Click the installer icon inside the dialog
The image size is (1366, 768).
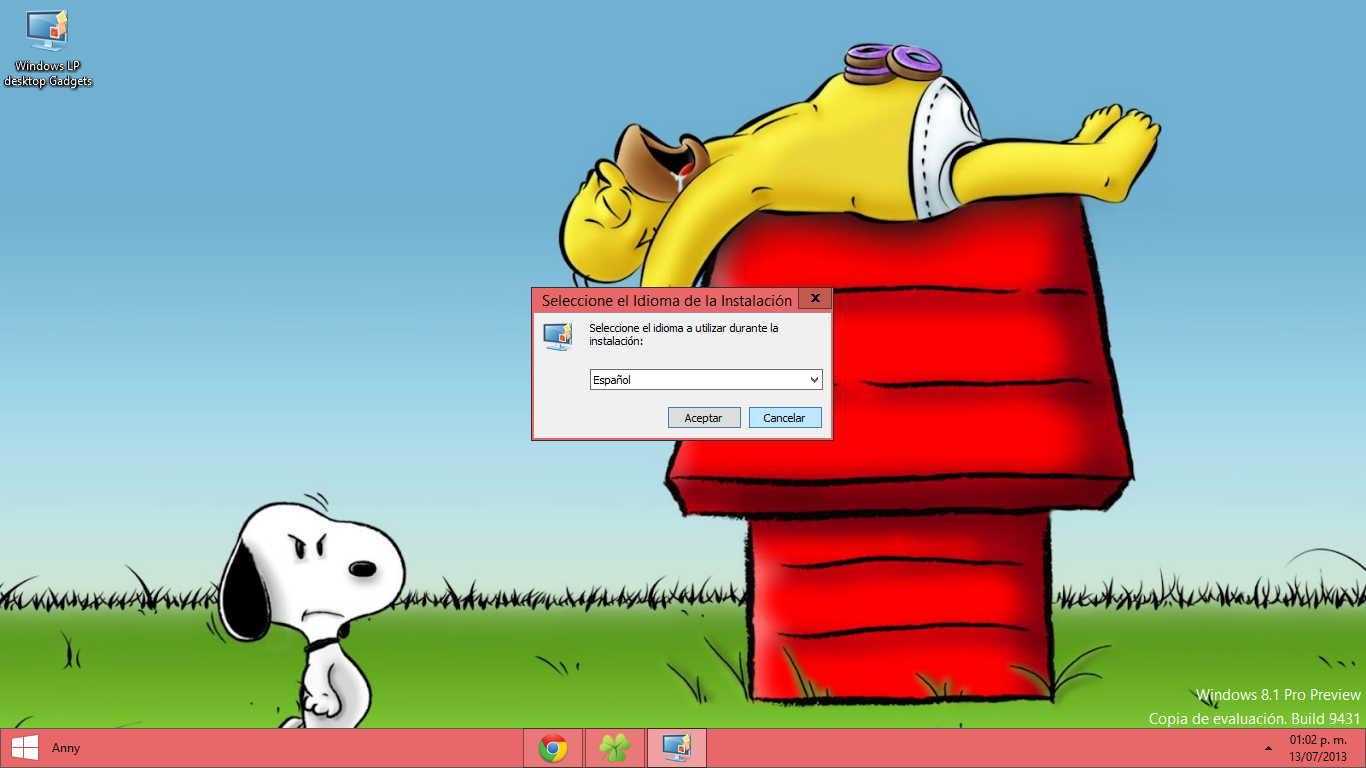pyautogui.click(x=557, y=336)
